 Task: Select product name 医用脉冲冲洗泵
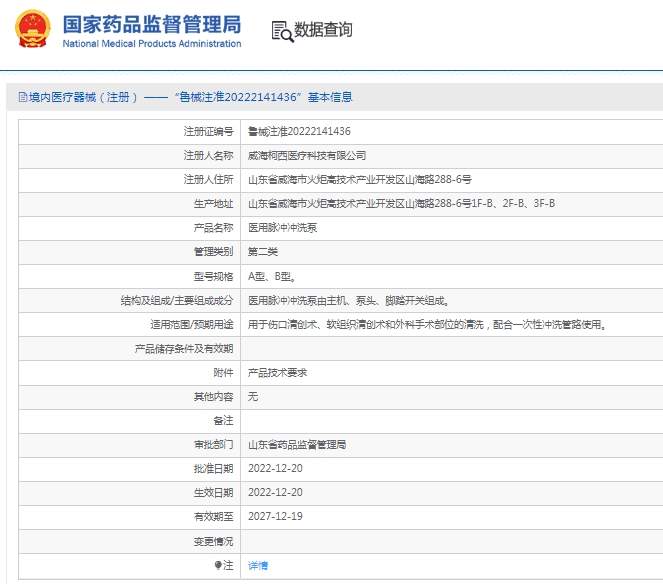pos(282,228)
